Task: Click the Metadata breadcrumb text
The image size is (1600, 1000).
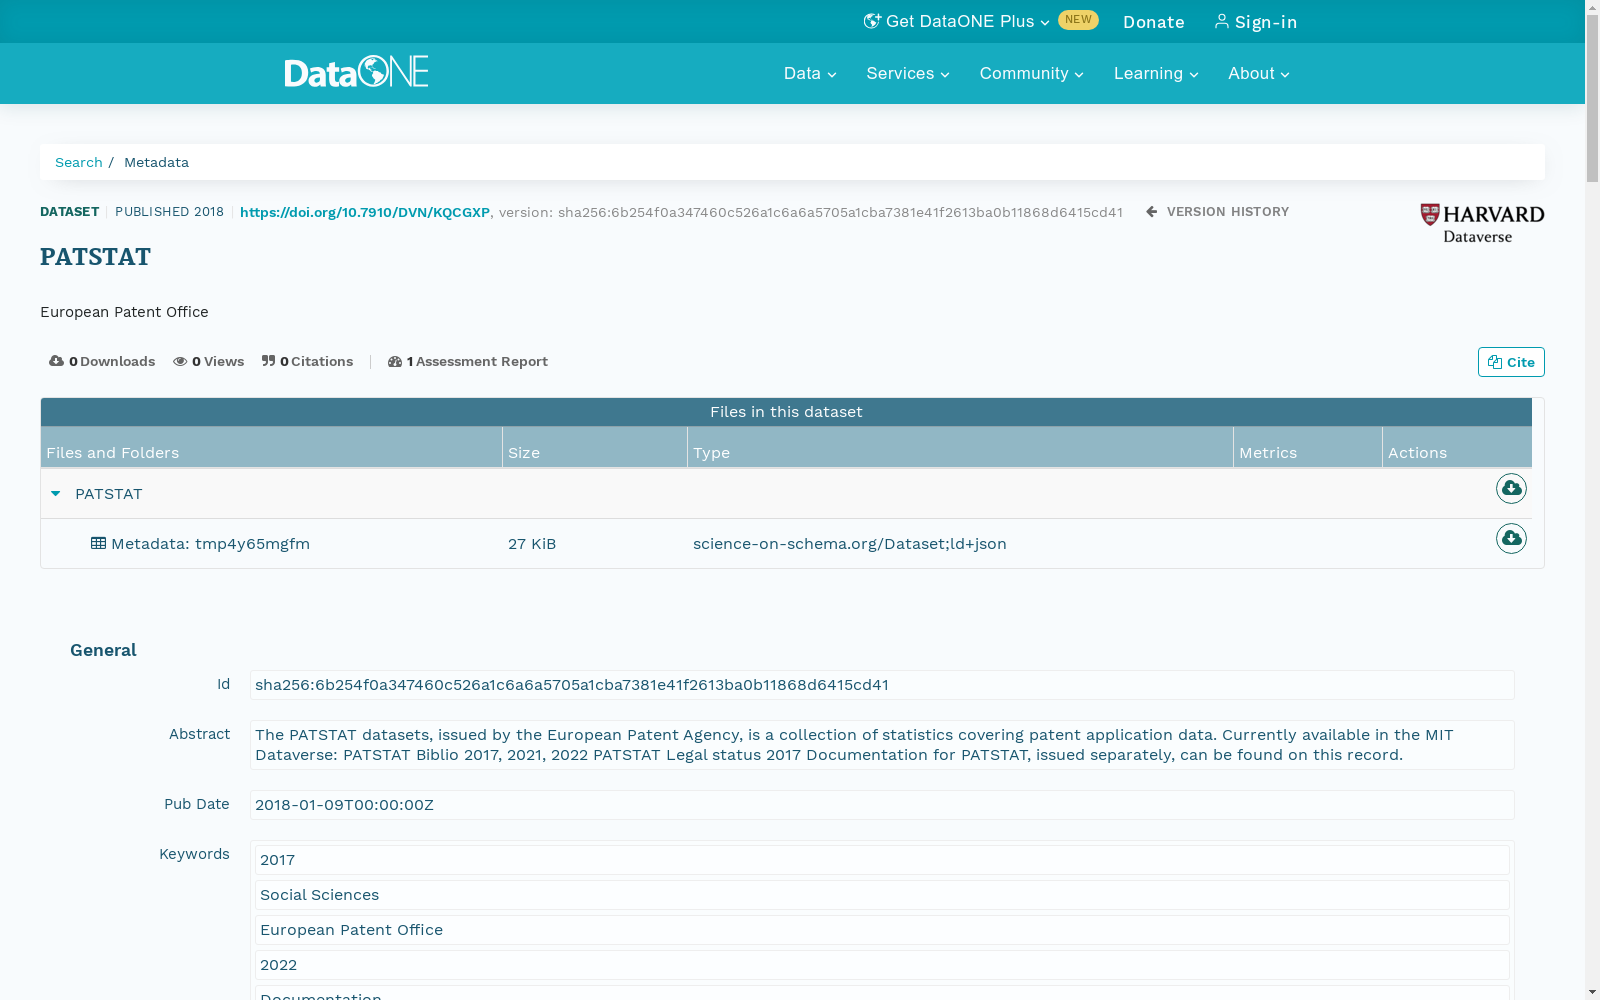Action: pos(156,162)
